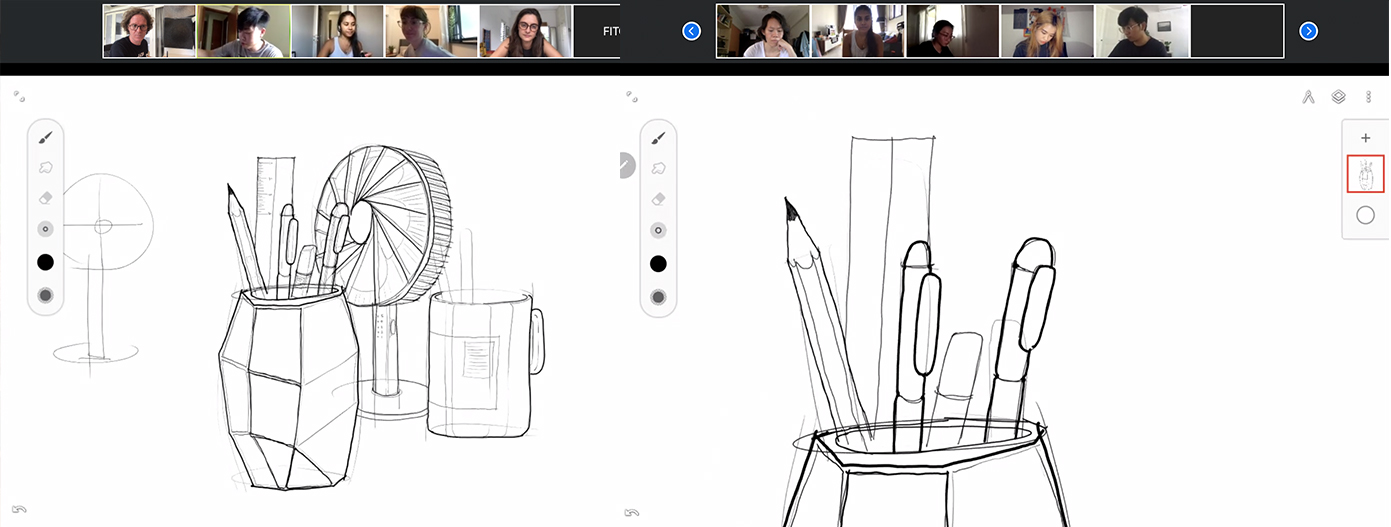Click the undo arrow on the left canvas

pos(19,510)
